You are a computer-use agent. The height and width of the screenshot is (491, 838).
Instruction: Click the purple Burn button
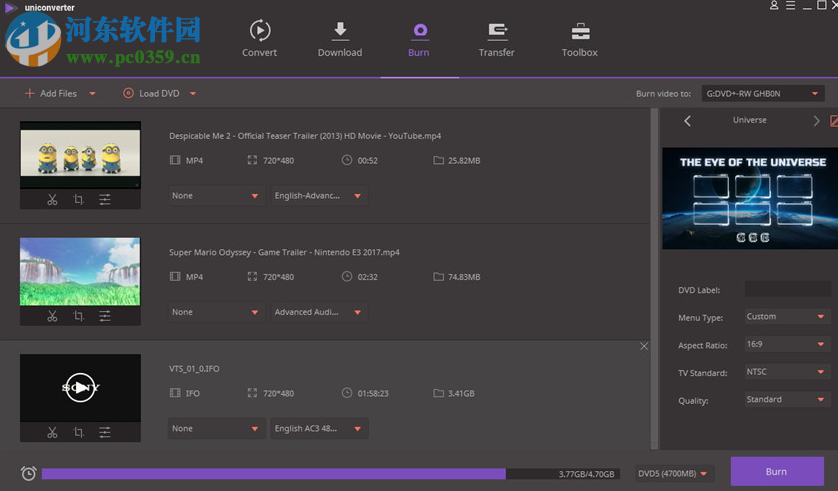click(x=777, y=472)
